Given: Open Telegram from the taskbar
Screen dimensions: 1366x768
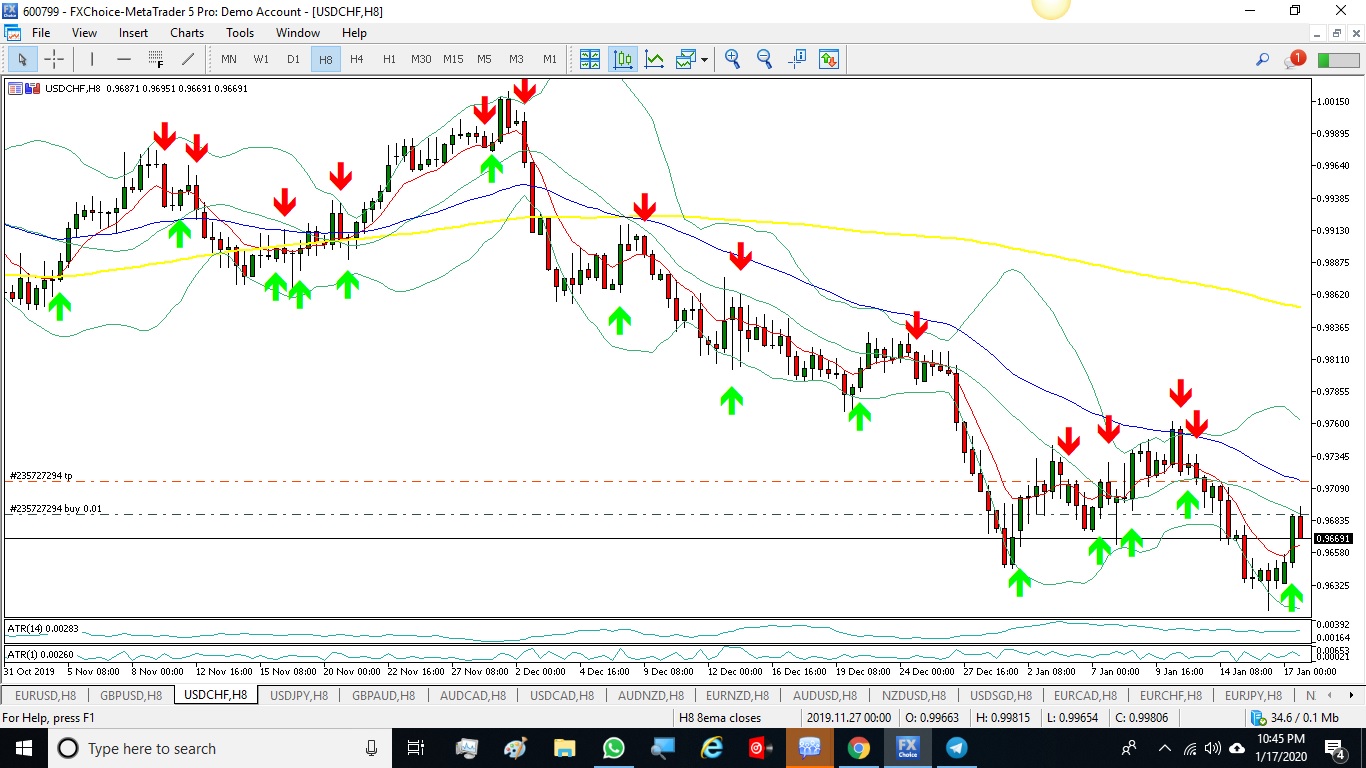Looking at the screenshot, I should coord(956,748).
